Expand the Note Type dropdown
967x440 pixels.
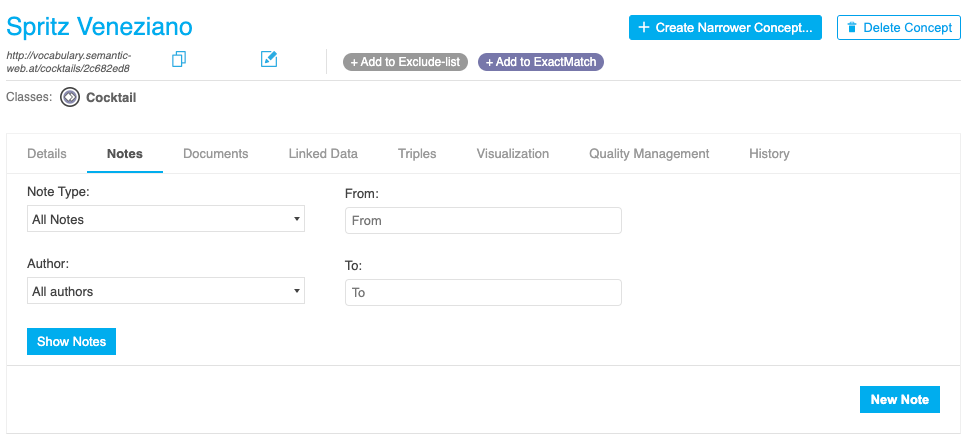click(166, 219)
